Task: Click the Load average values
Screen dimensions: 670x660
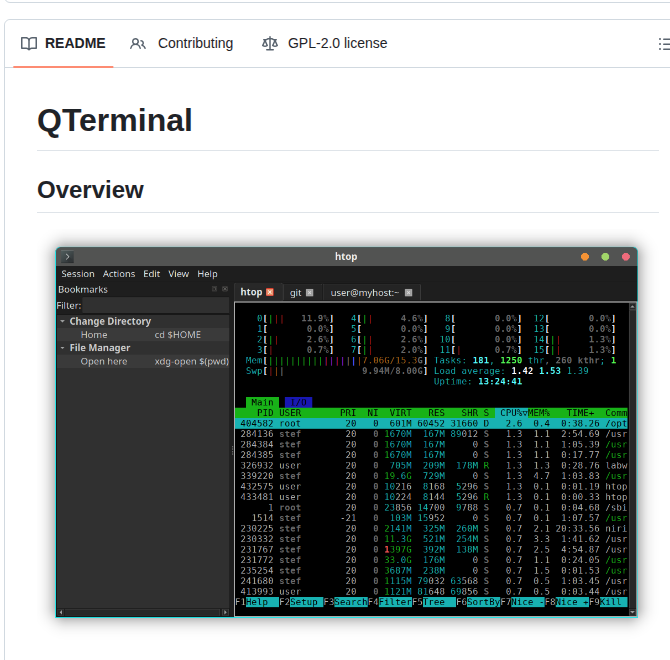Action: (550, 371)
